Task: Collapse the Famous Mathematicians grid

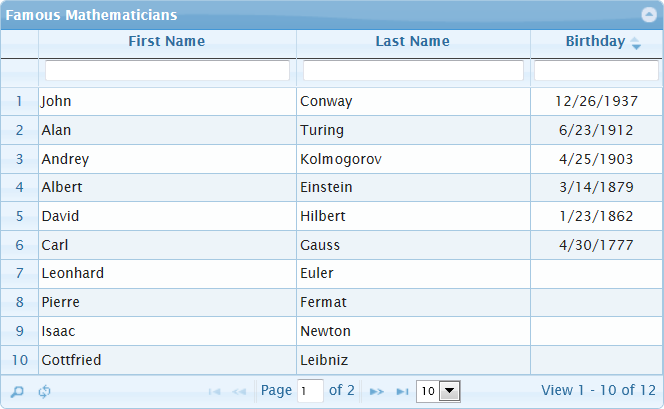Action: (649, 15)
